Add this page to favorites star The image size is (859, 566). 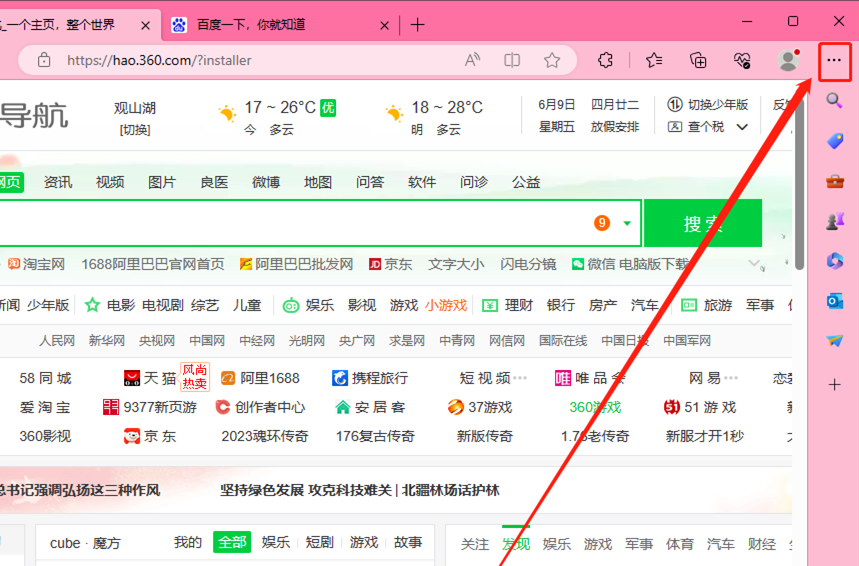pos(552,60)
